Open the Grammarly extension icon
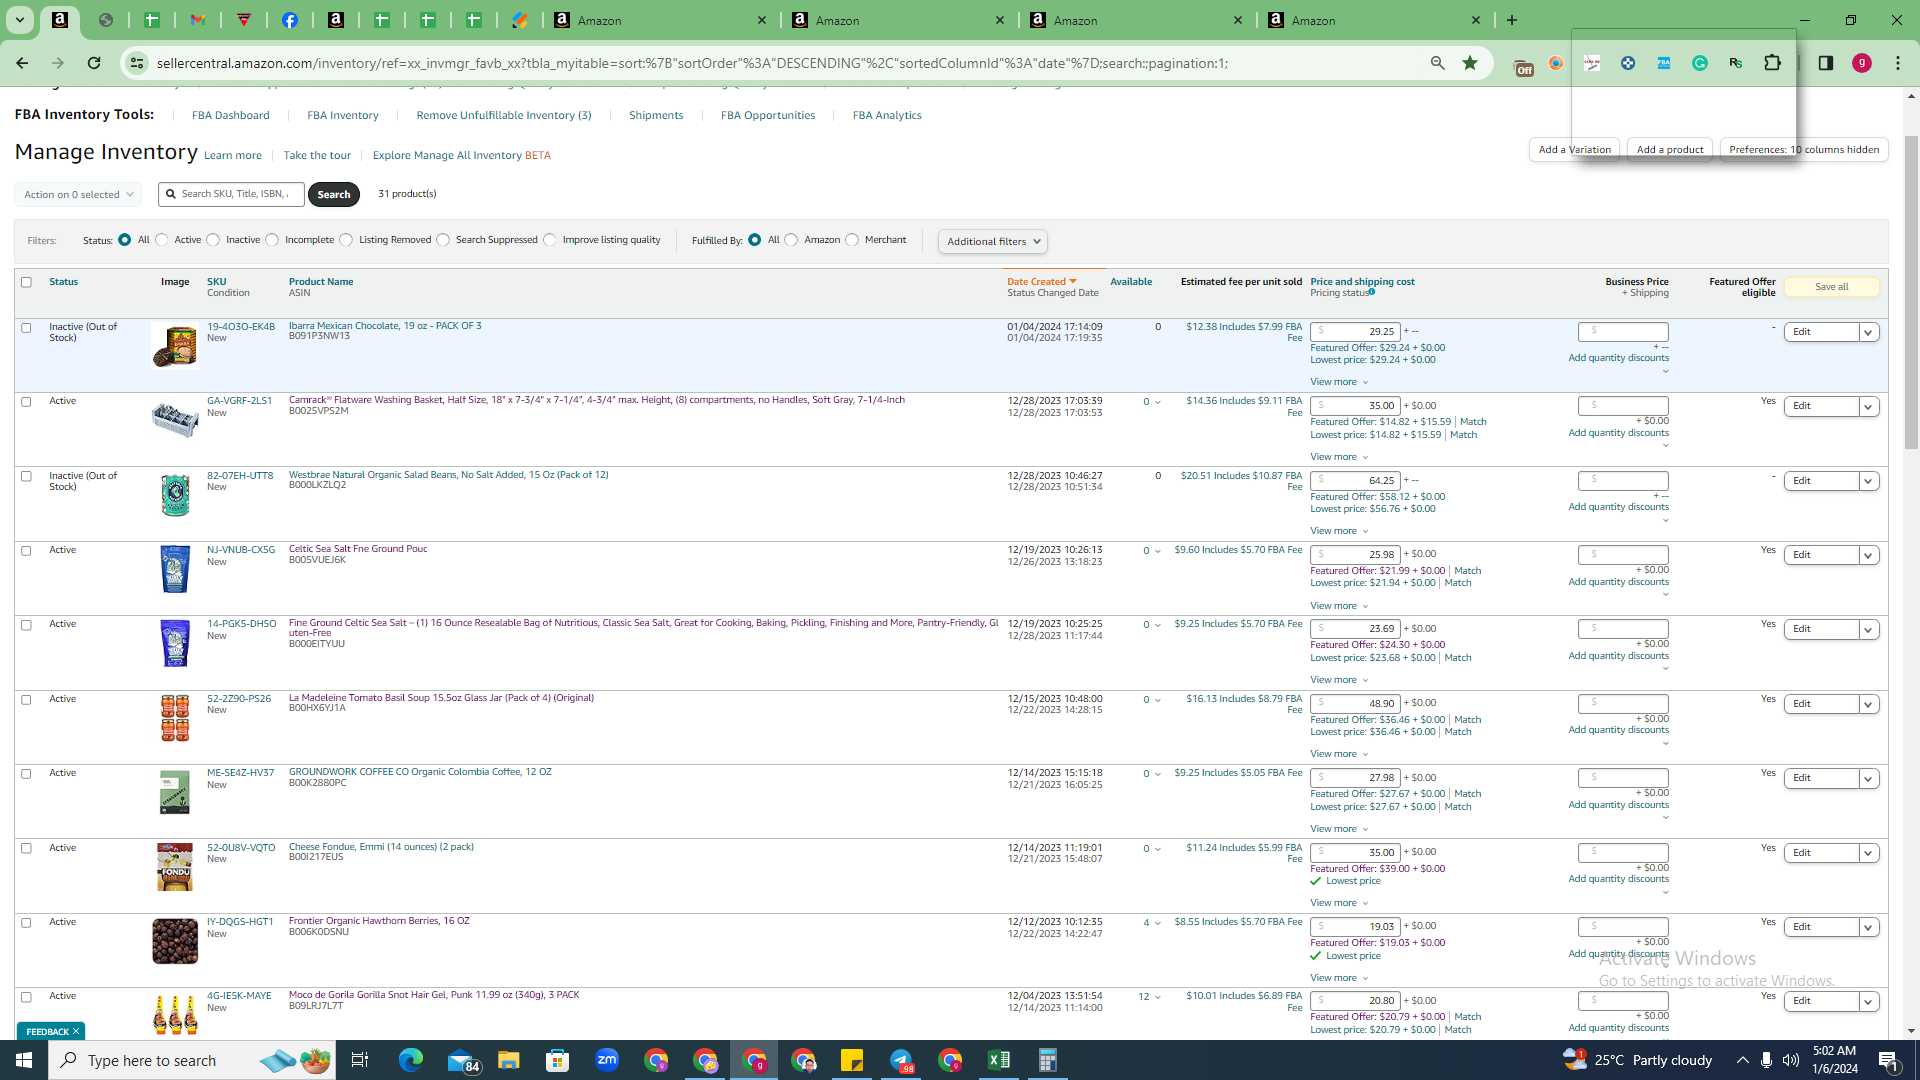The image size is (1920, 1080). (x=1700, y=63)
